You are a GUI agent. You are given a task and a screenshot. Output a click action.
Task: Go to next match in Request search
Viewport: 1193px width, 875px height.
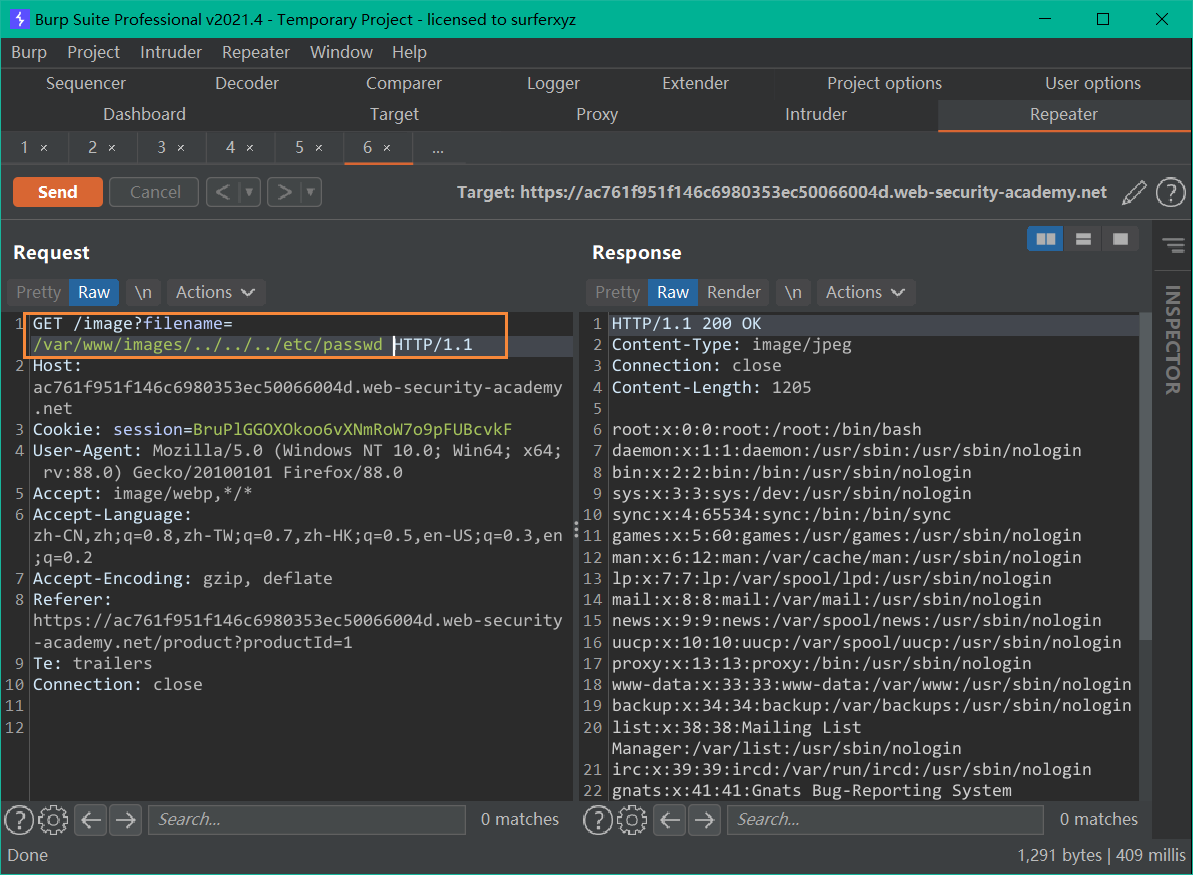[126, 819]
